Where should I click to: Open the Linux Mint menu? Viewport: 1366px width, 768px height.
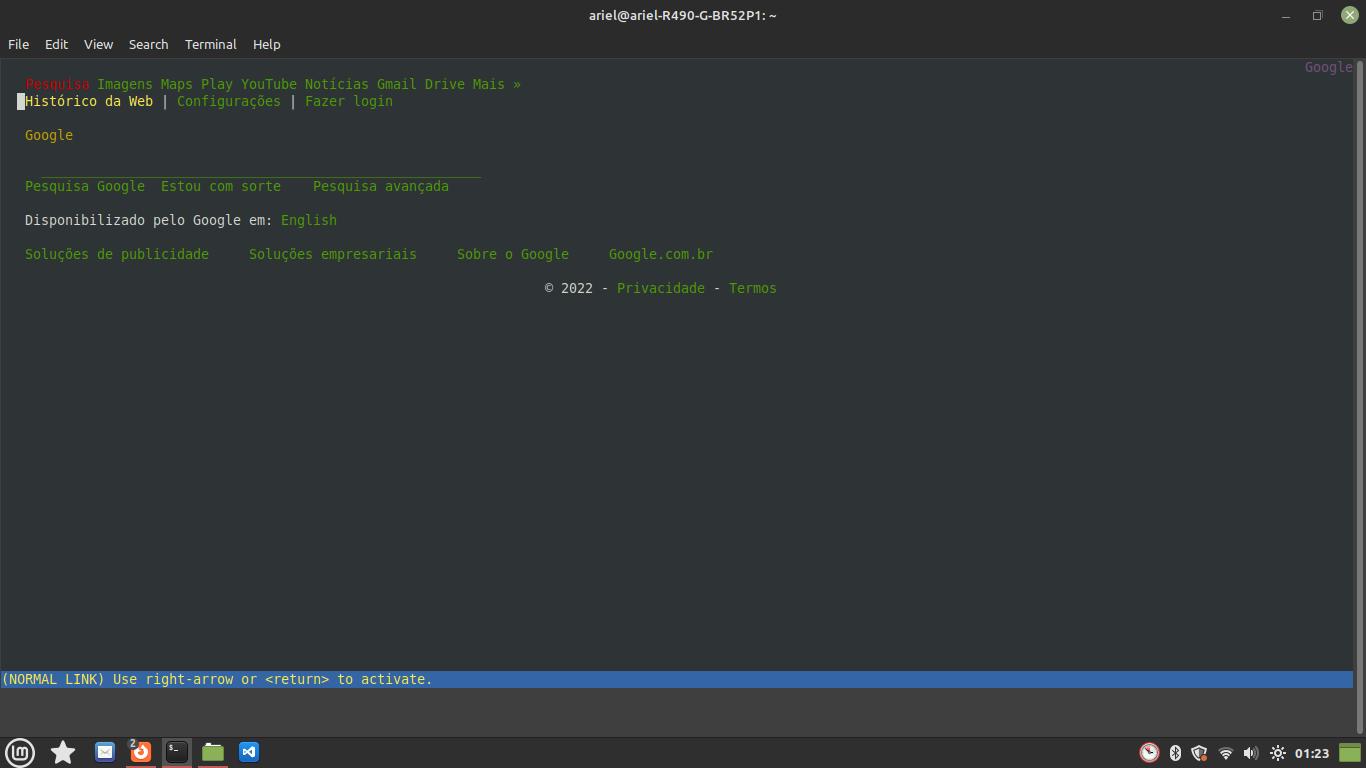pyautogui.click(x=20, y=751)
